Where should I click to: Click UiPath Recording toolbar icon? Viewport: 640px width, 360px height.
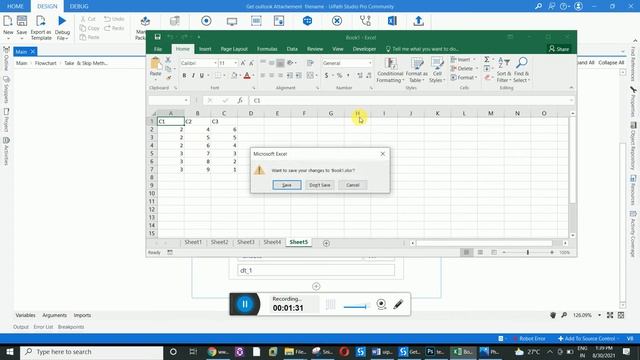point(206,21)
